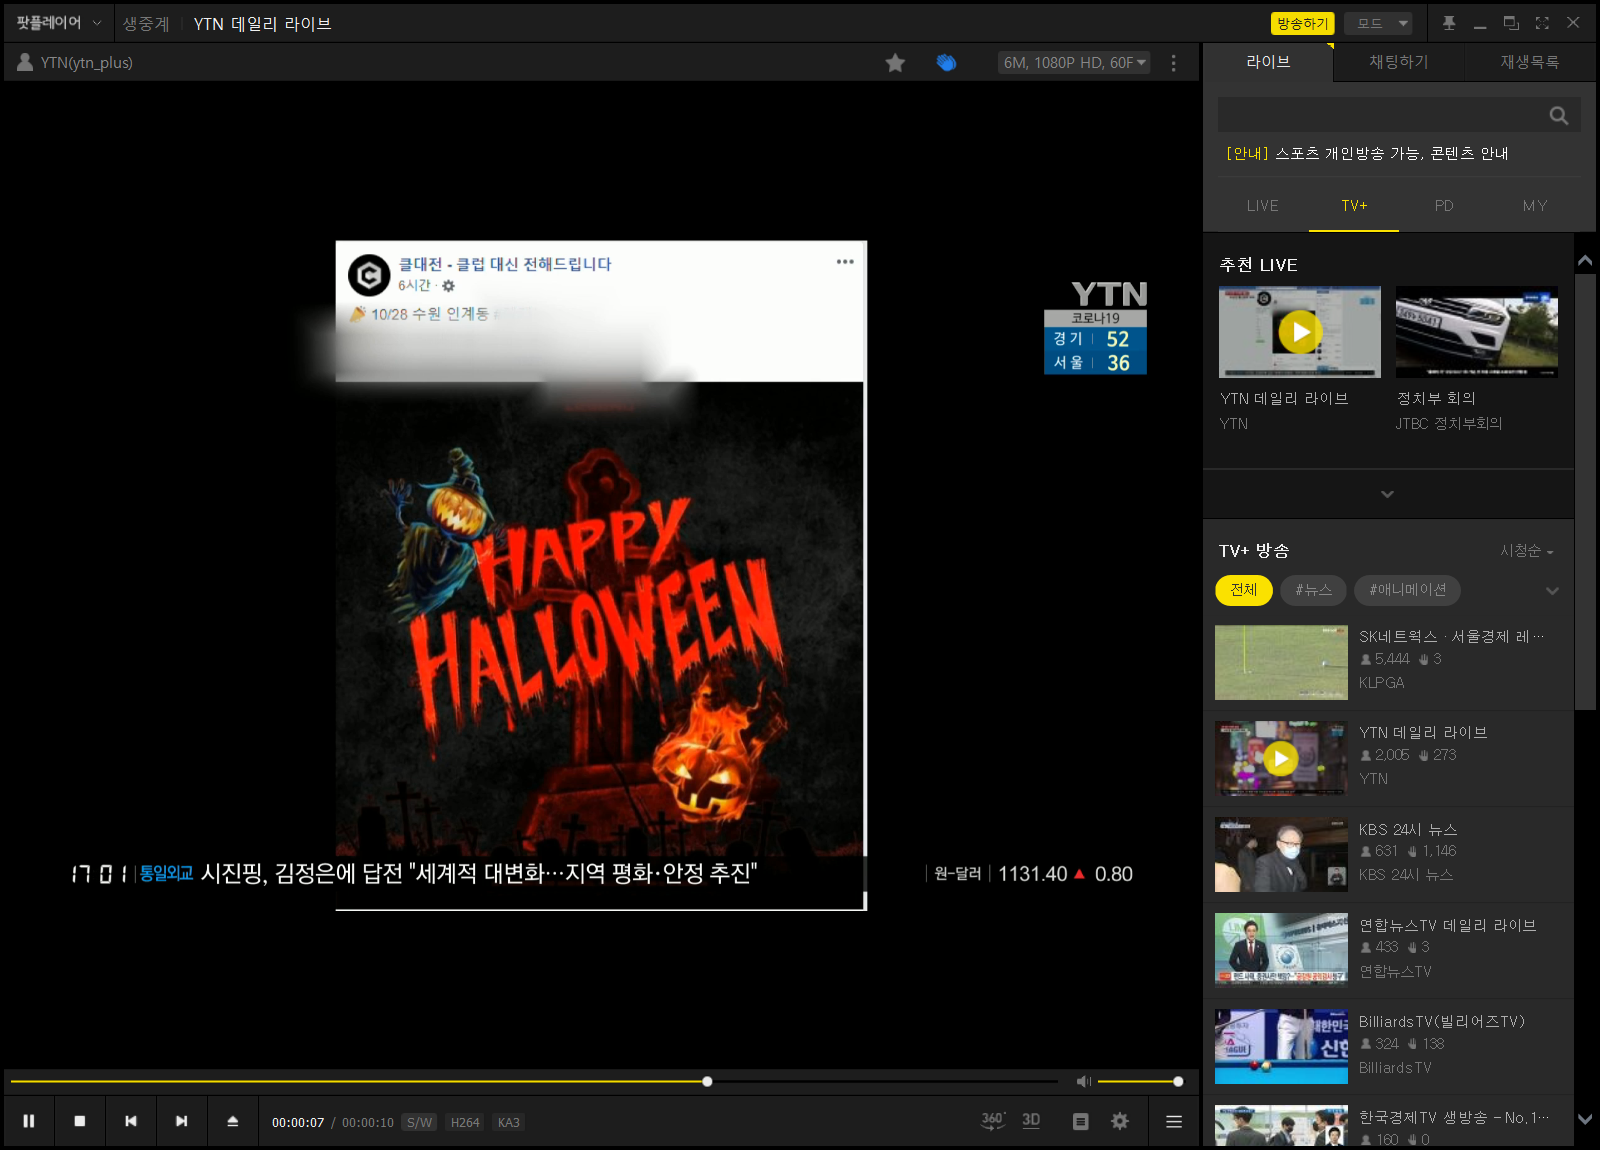The width and height of the screenshot is (1600, 1150).
Task: Click the search magnifier icon
Action: coord(1559,115)
